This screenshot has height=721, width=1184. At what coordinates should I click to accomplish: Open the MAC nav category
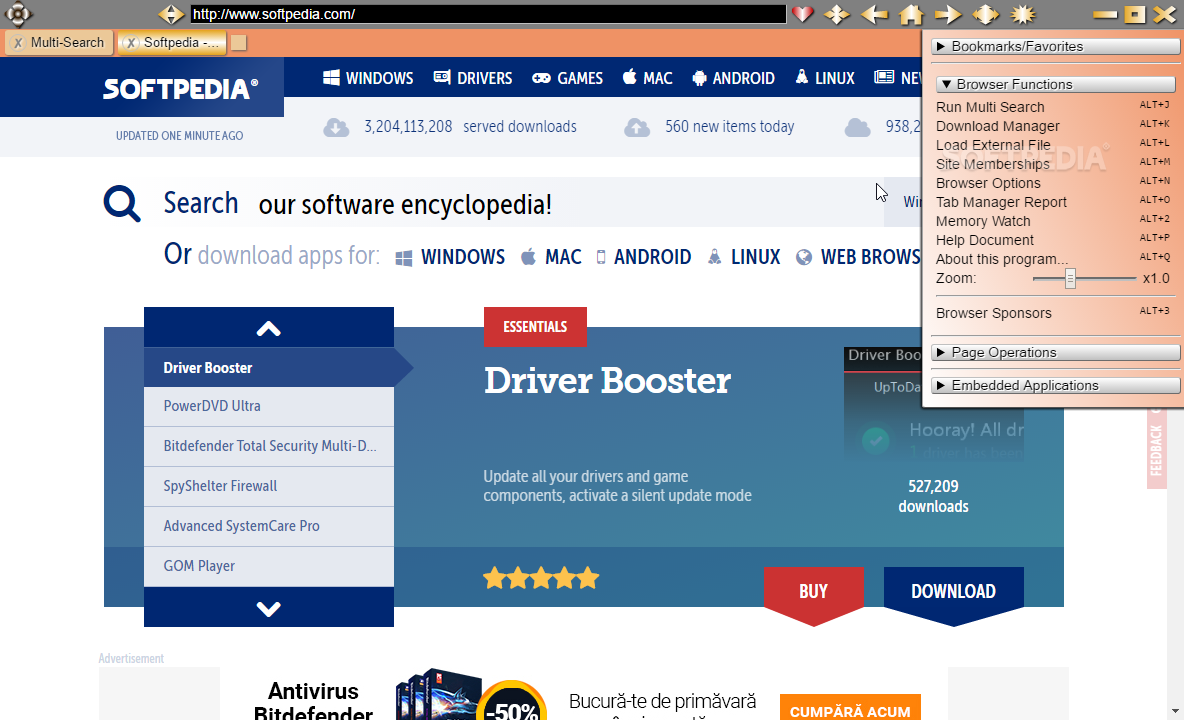tap(648, 78)
